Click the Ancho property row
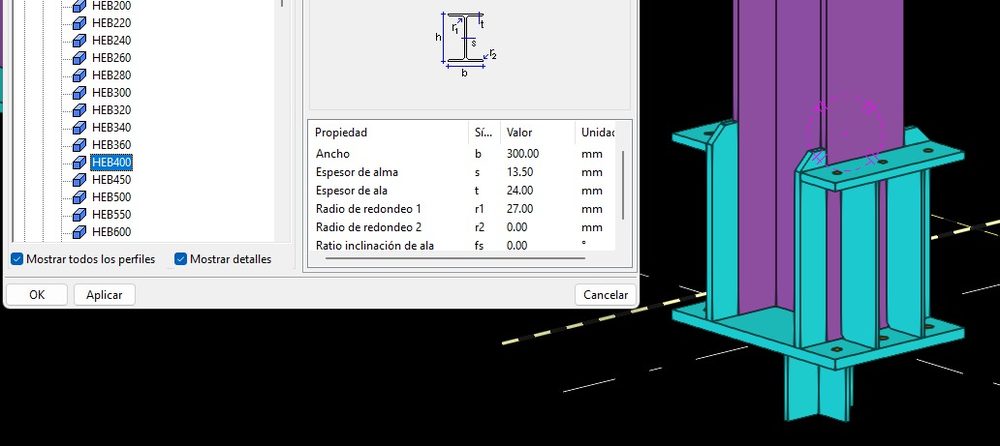This screenshot has width=1000, height=446. coord(462,154)
